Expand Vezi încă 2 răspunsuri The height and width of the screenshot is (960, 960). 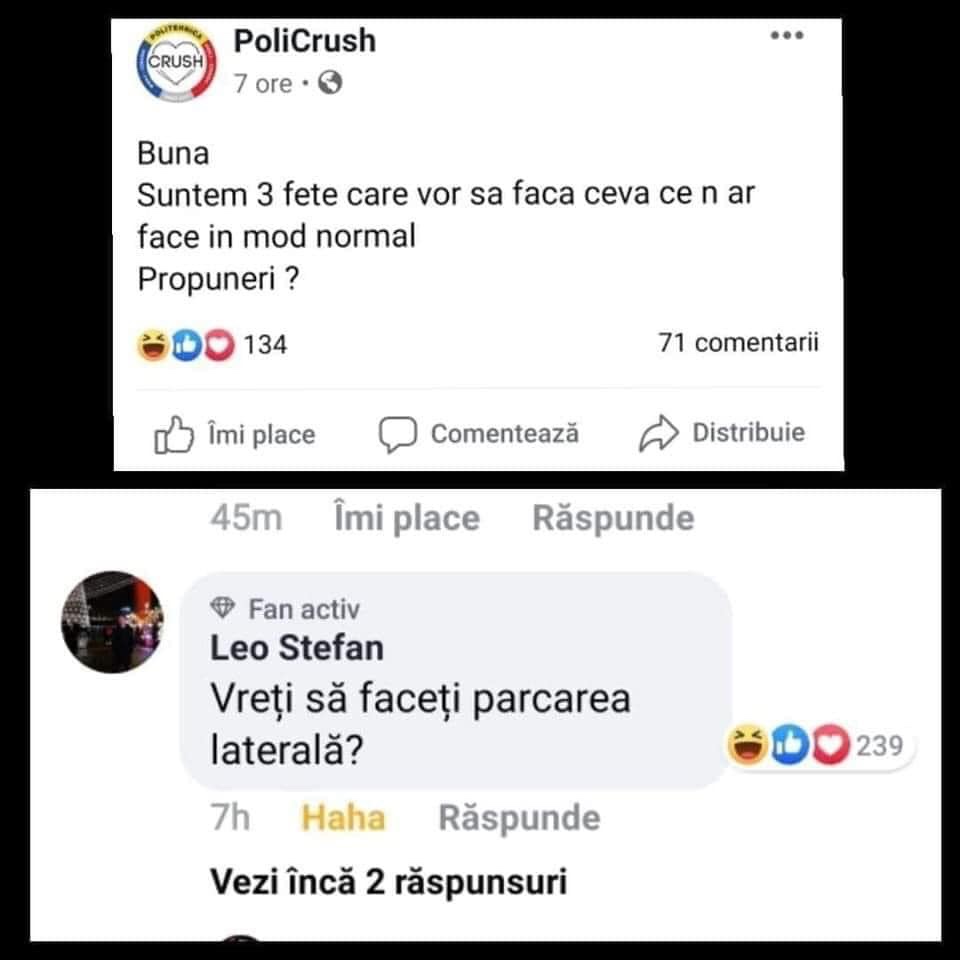[x=388, y=883]
